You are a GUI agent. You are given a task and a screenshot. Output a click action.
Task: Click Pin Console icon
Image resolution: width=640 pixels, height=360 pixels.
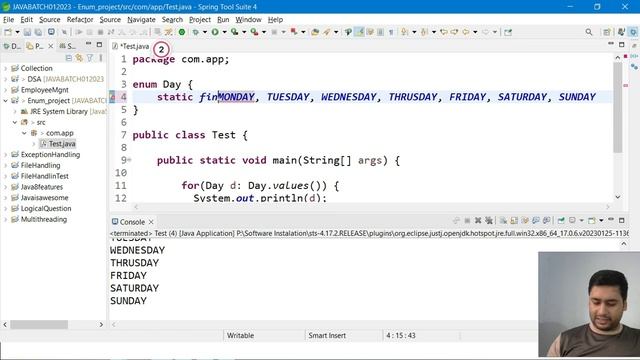[561, 220]
